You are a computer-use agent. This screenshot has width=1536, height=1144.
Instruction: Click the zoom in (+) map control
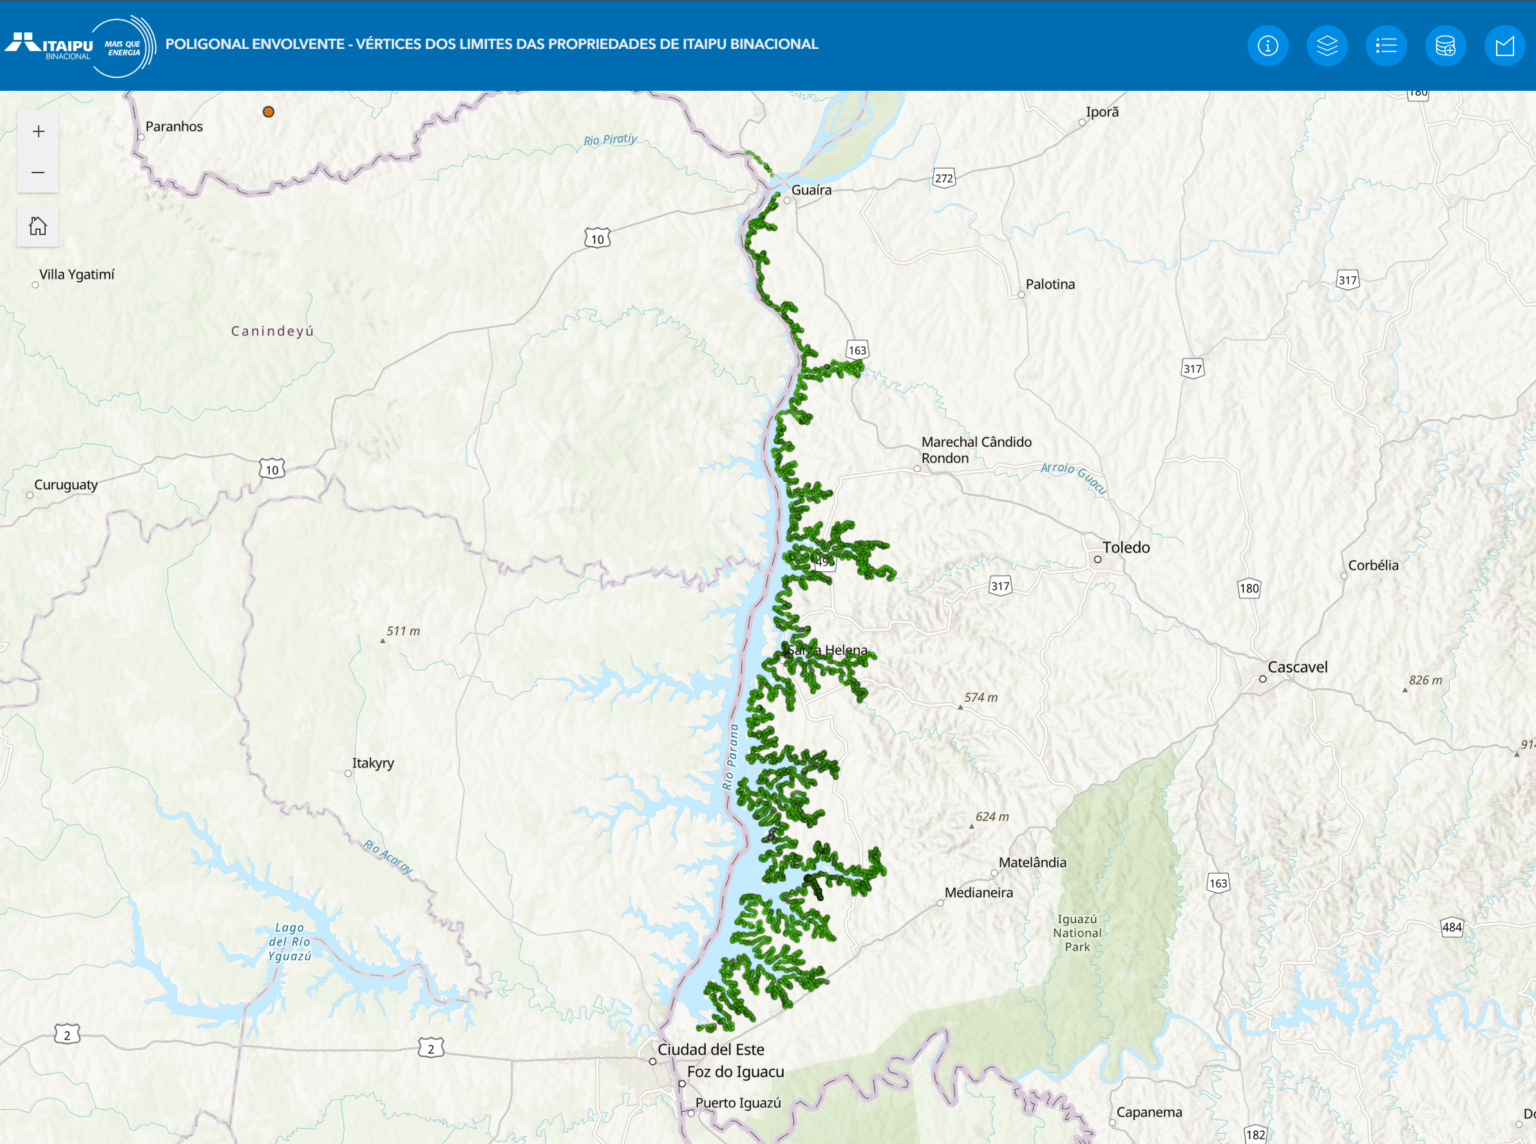click(x=38, y=131)
